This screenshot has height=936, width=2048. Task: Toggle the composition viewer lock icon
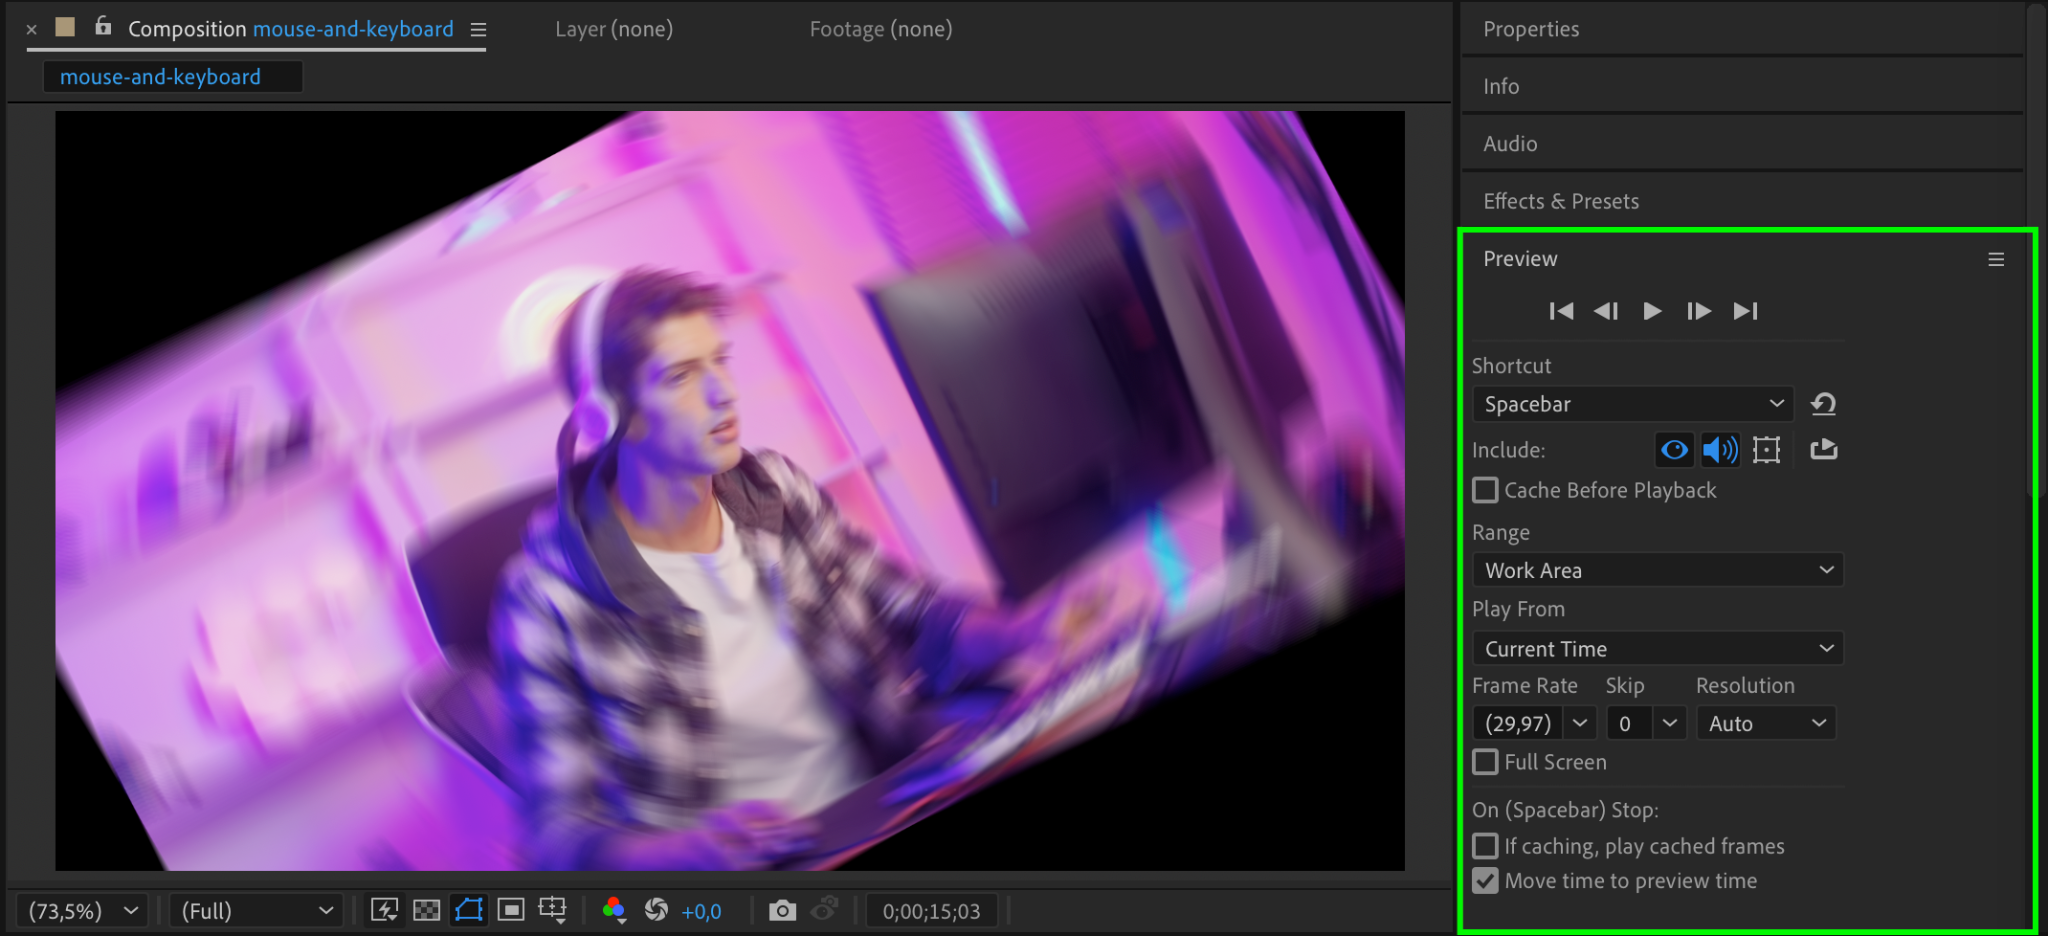pyautogui.click(x=103, y=26)
